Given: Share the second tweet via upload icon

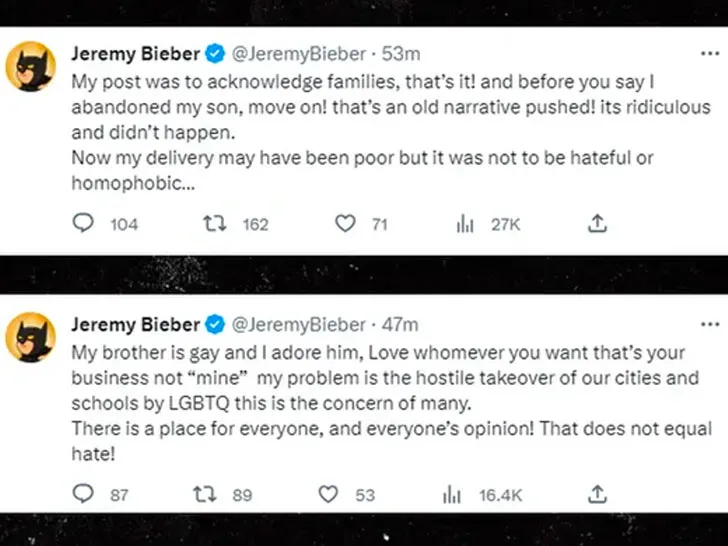Looking at the screenshot, I should coord(597,493).
